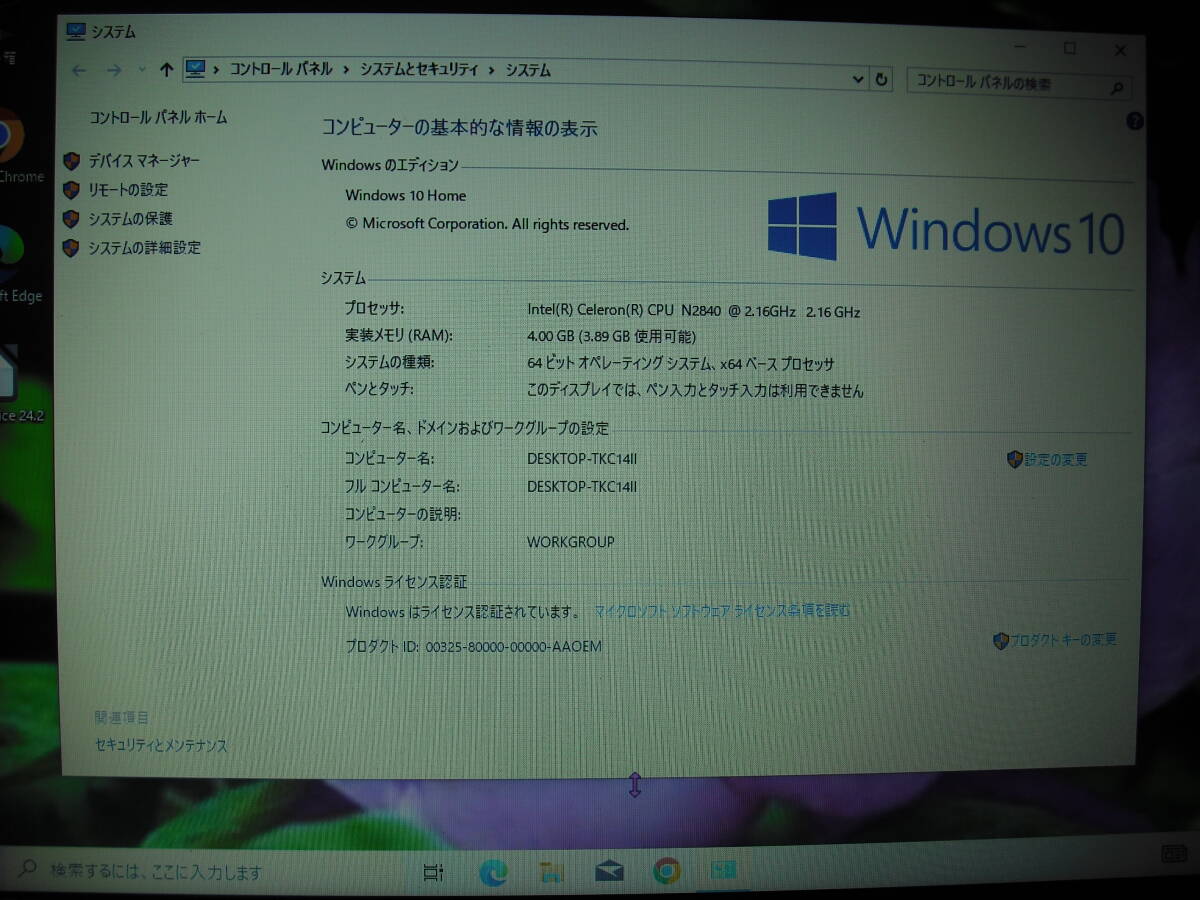Open the touch keyboard taskbar icon
Screen dimensions: 1200x900
point(1176,854)
